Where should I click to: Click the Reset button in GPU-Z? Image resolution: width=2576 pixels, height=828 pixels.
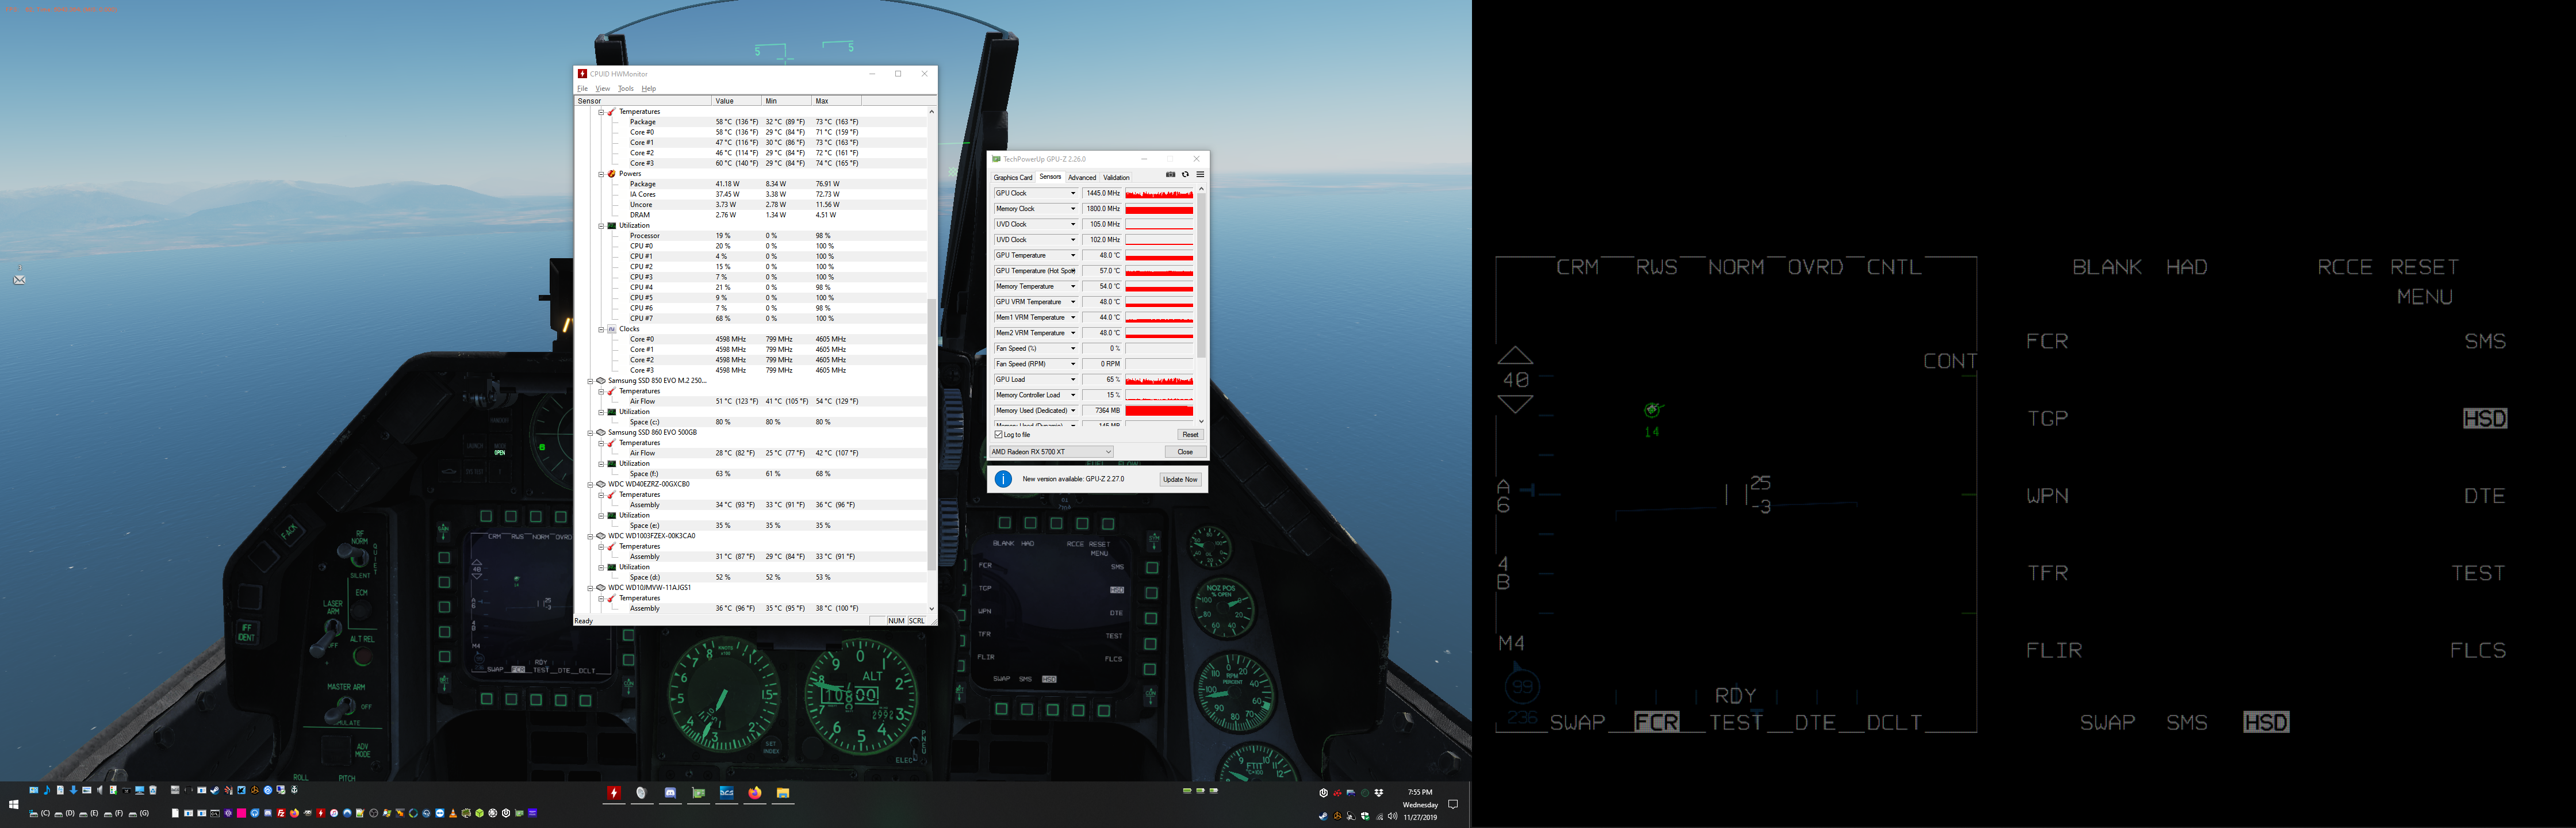click(1190, 435)
